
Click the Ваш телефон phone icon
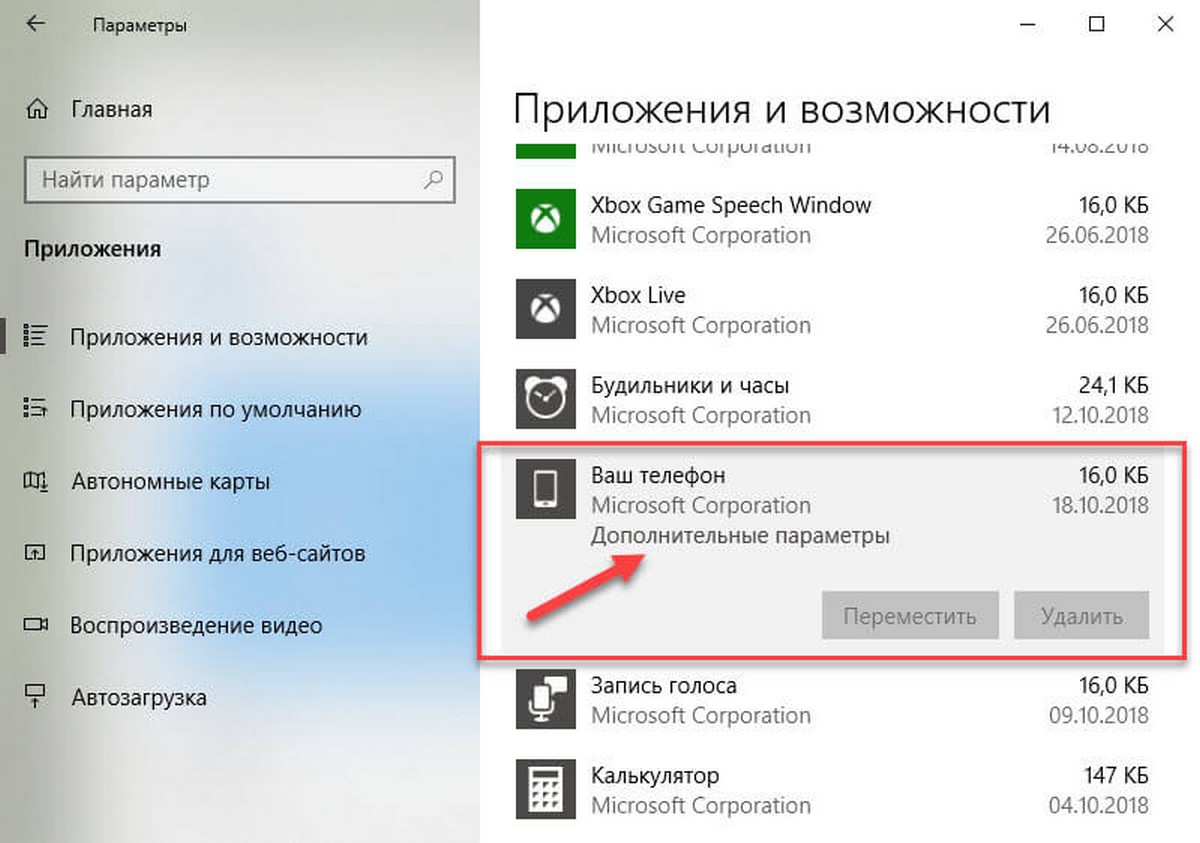click(x=546, y=489)
